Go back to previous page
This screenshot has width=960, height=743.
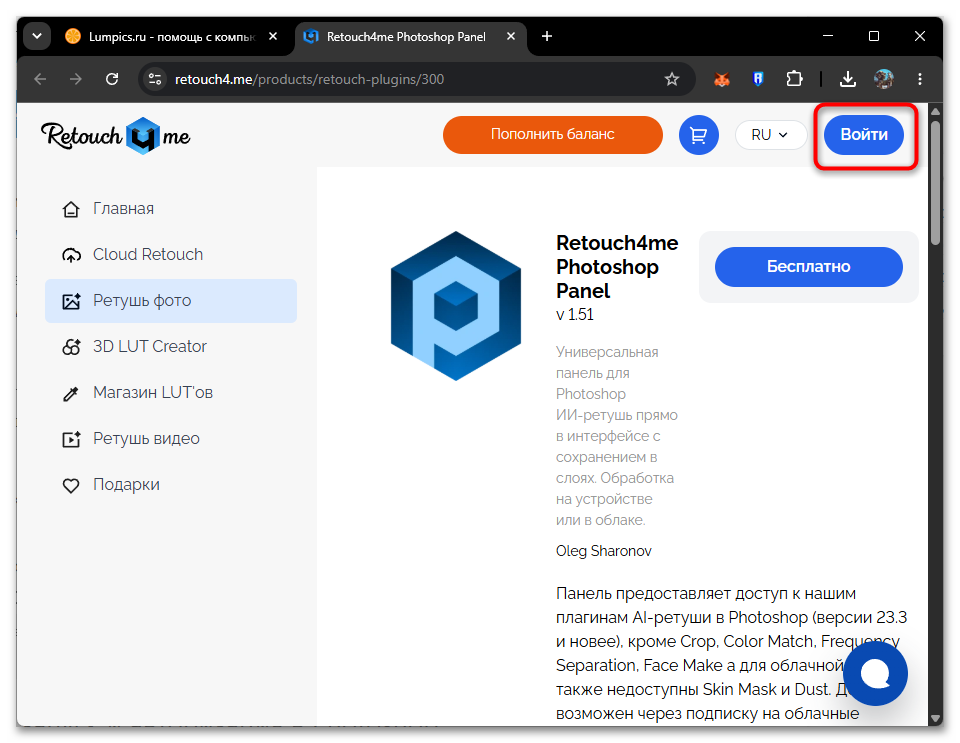point(40,79)
